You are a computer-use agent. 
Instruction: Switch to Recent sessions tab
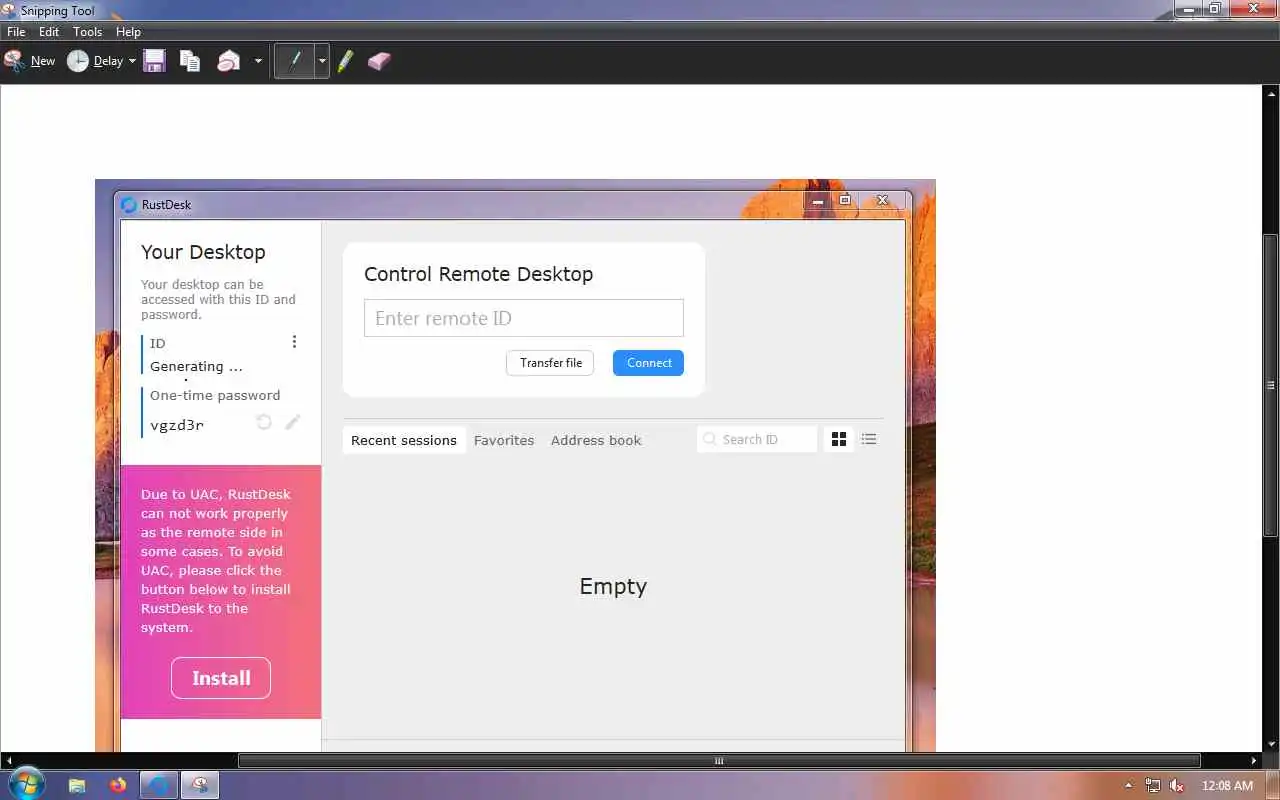(x=404, y=440)
